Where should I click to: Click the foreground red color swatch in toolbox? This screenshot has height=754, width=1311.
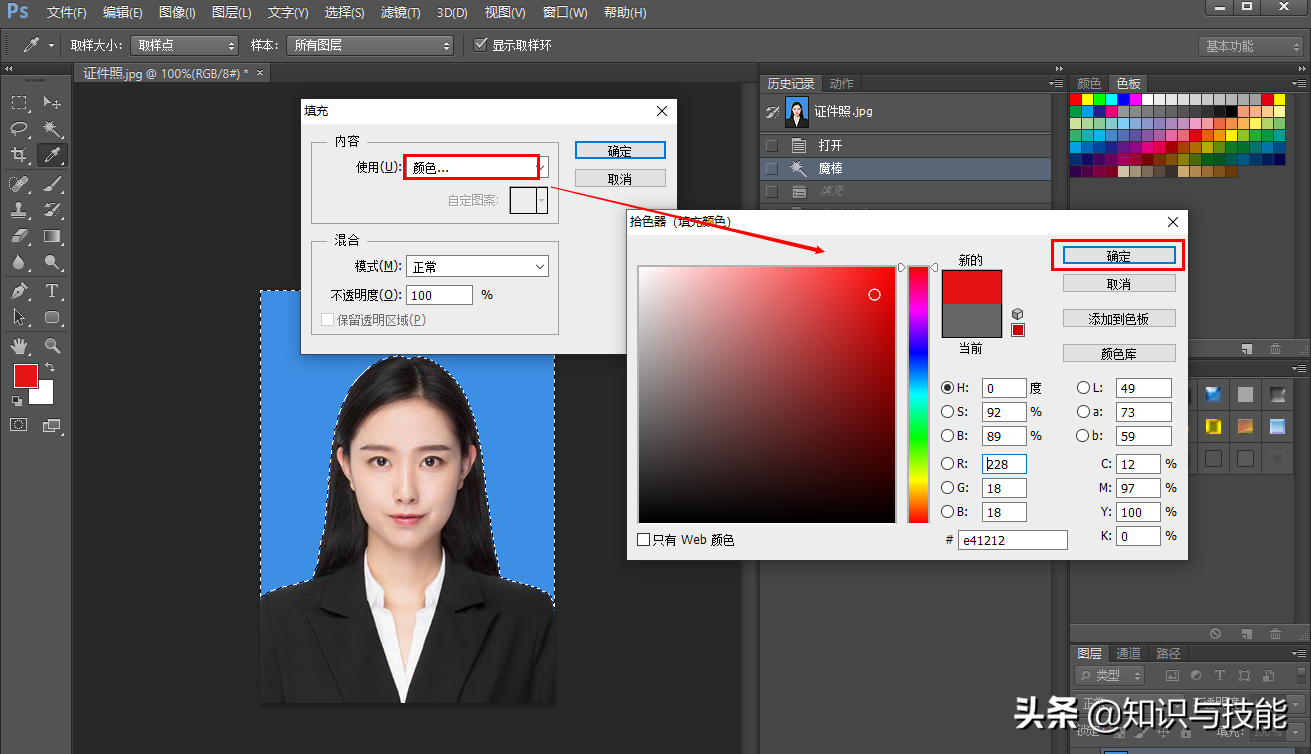(25, 377)
